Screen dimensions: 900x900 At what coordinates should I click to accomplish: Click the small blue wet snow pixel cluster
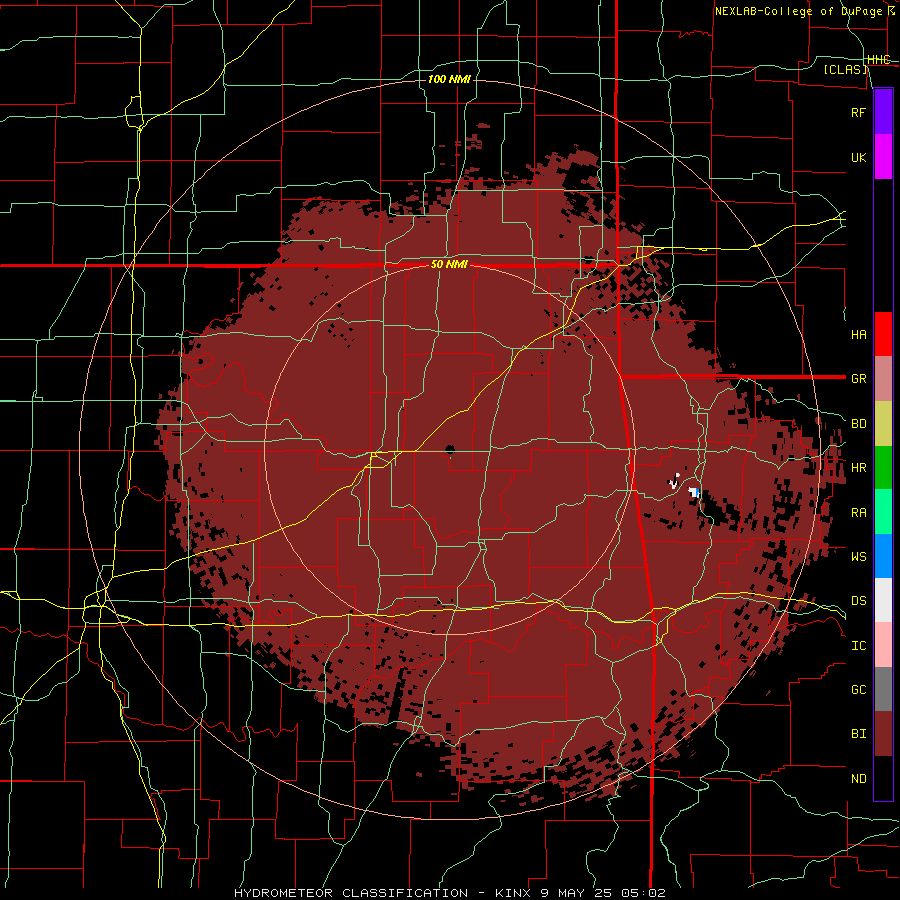point(695,492)
